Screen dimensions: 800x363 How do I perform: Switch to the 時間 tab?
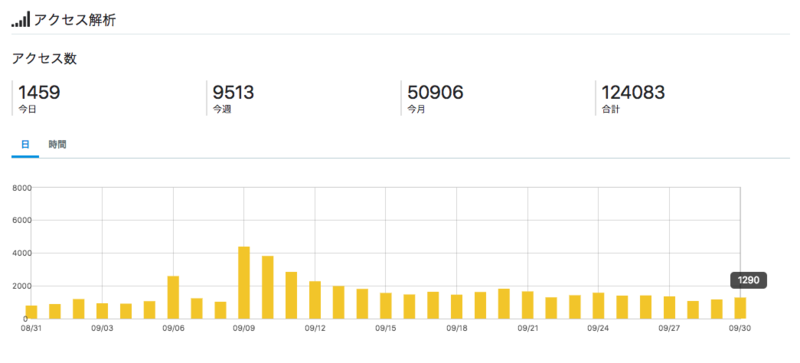click(x=57, y=144)
